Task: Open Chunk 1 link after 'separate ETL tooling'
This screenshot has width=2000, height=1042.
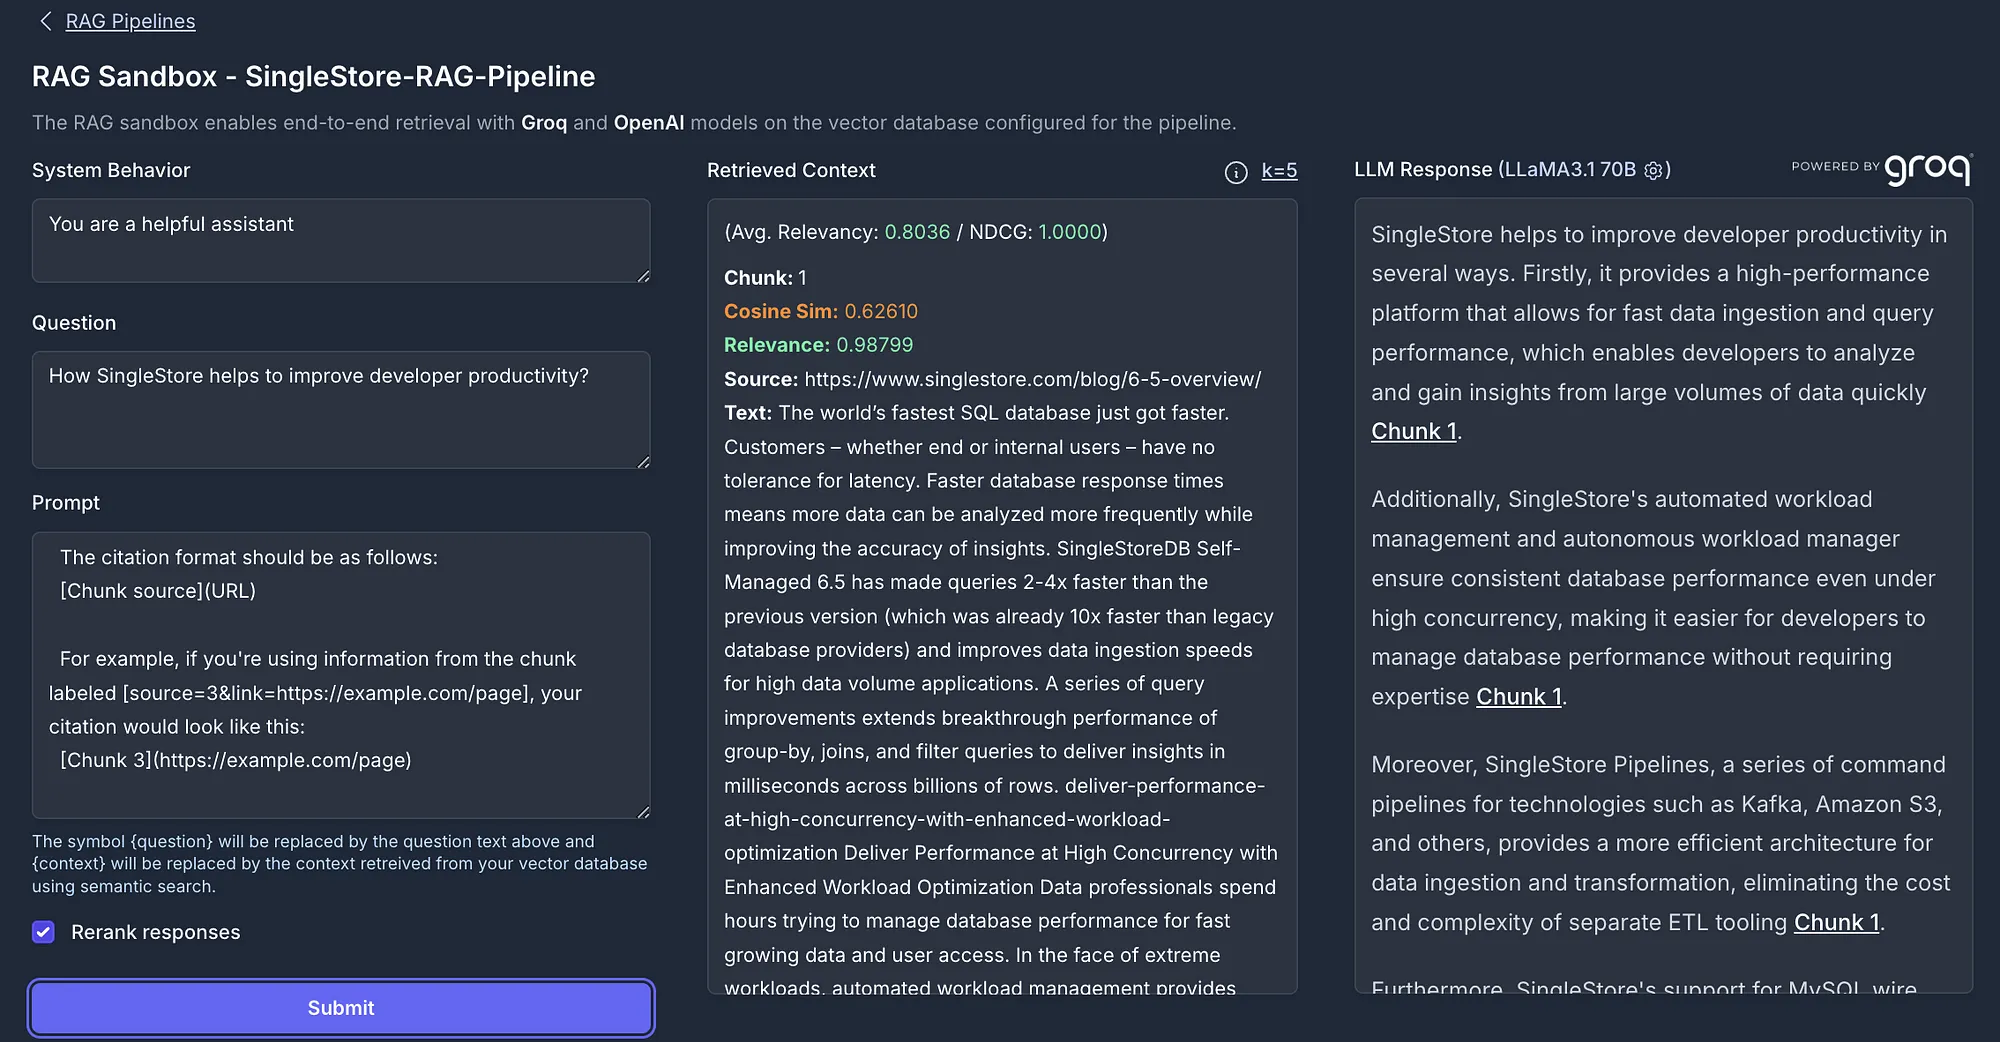Action: click(1837, 922)
